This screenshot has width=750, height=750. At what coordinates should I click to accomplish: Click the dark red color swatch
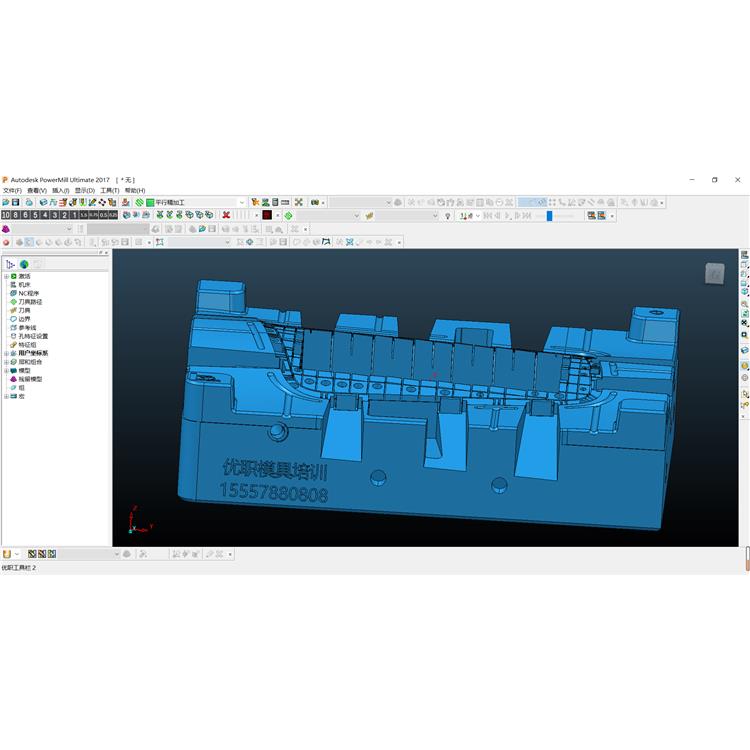tap(267, 215)
